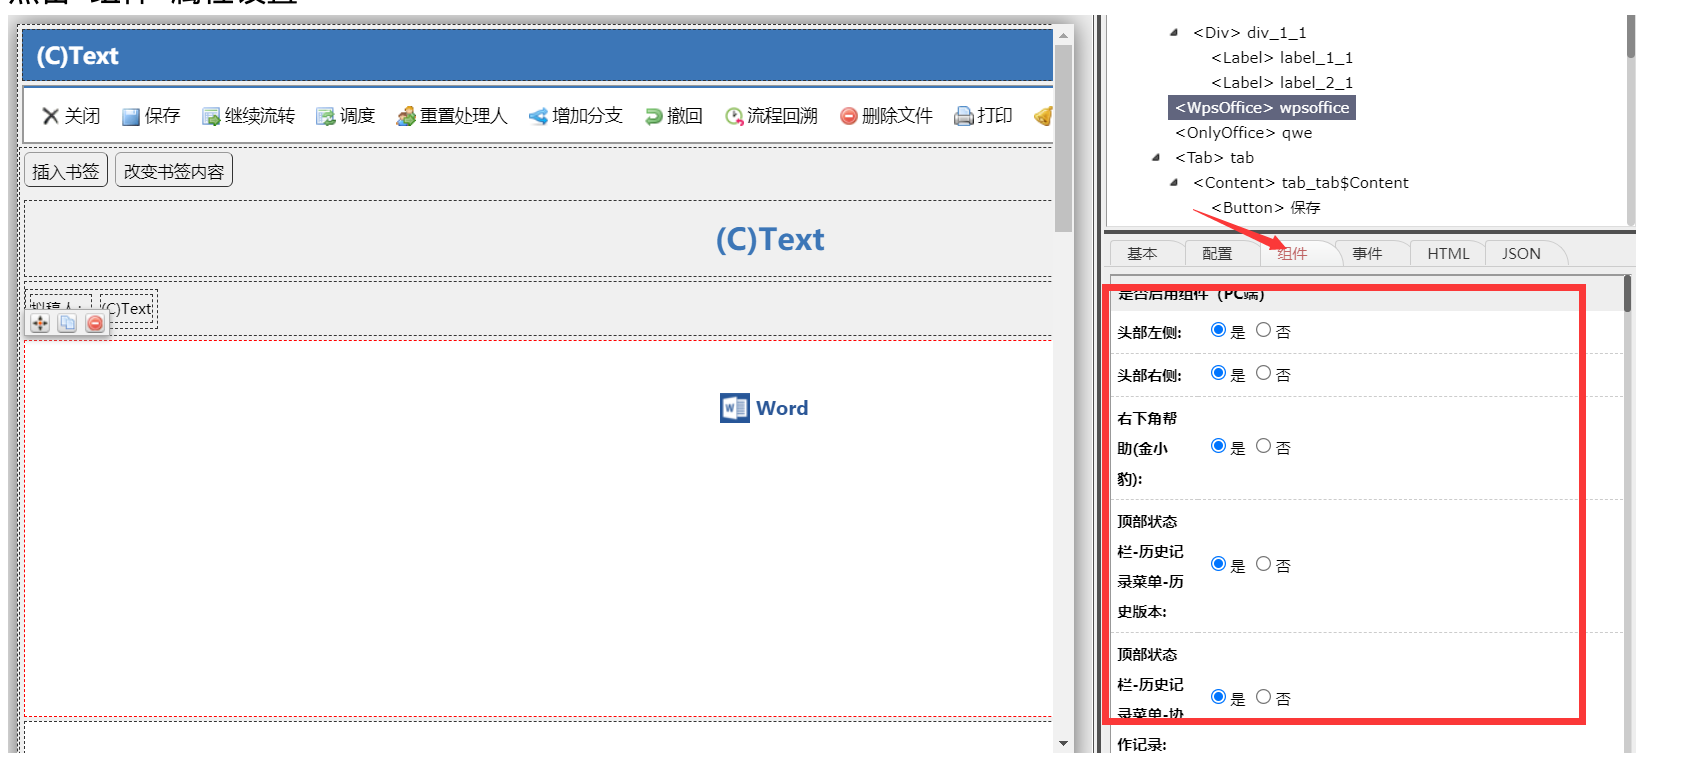The image size is (1684, 764).
Task: Click the 增加分支 toolbar icon
Action: coord(538,117)
